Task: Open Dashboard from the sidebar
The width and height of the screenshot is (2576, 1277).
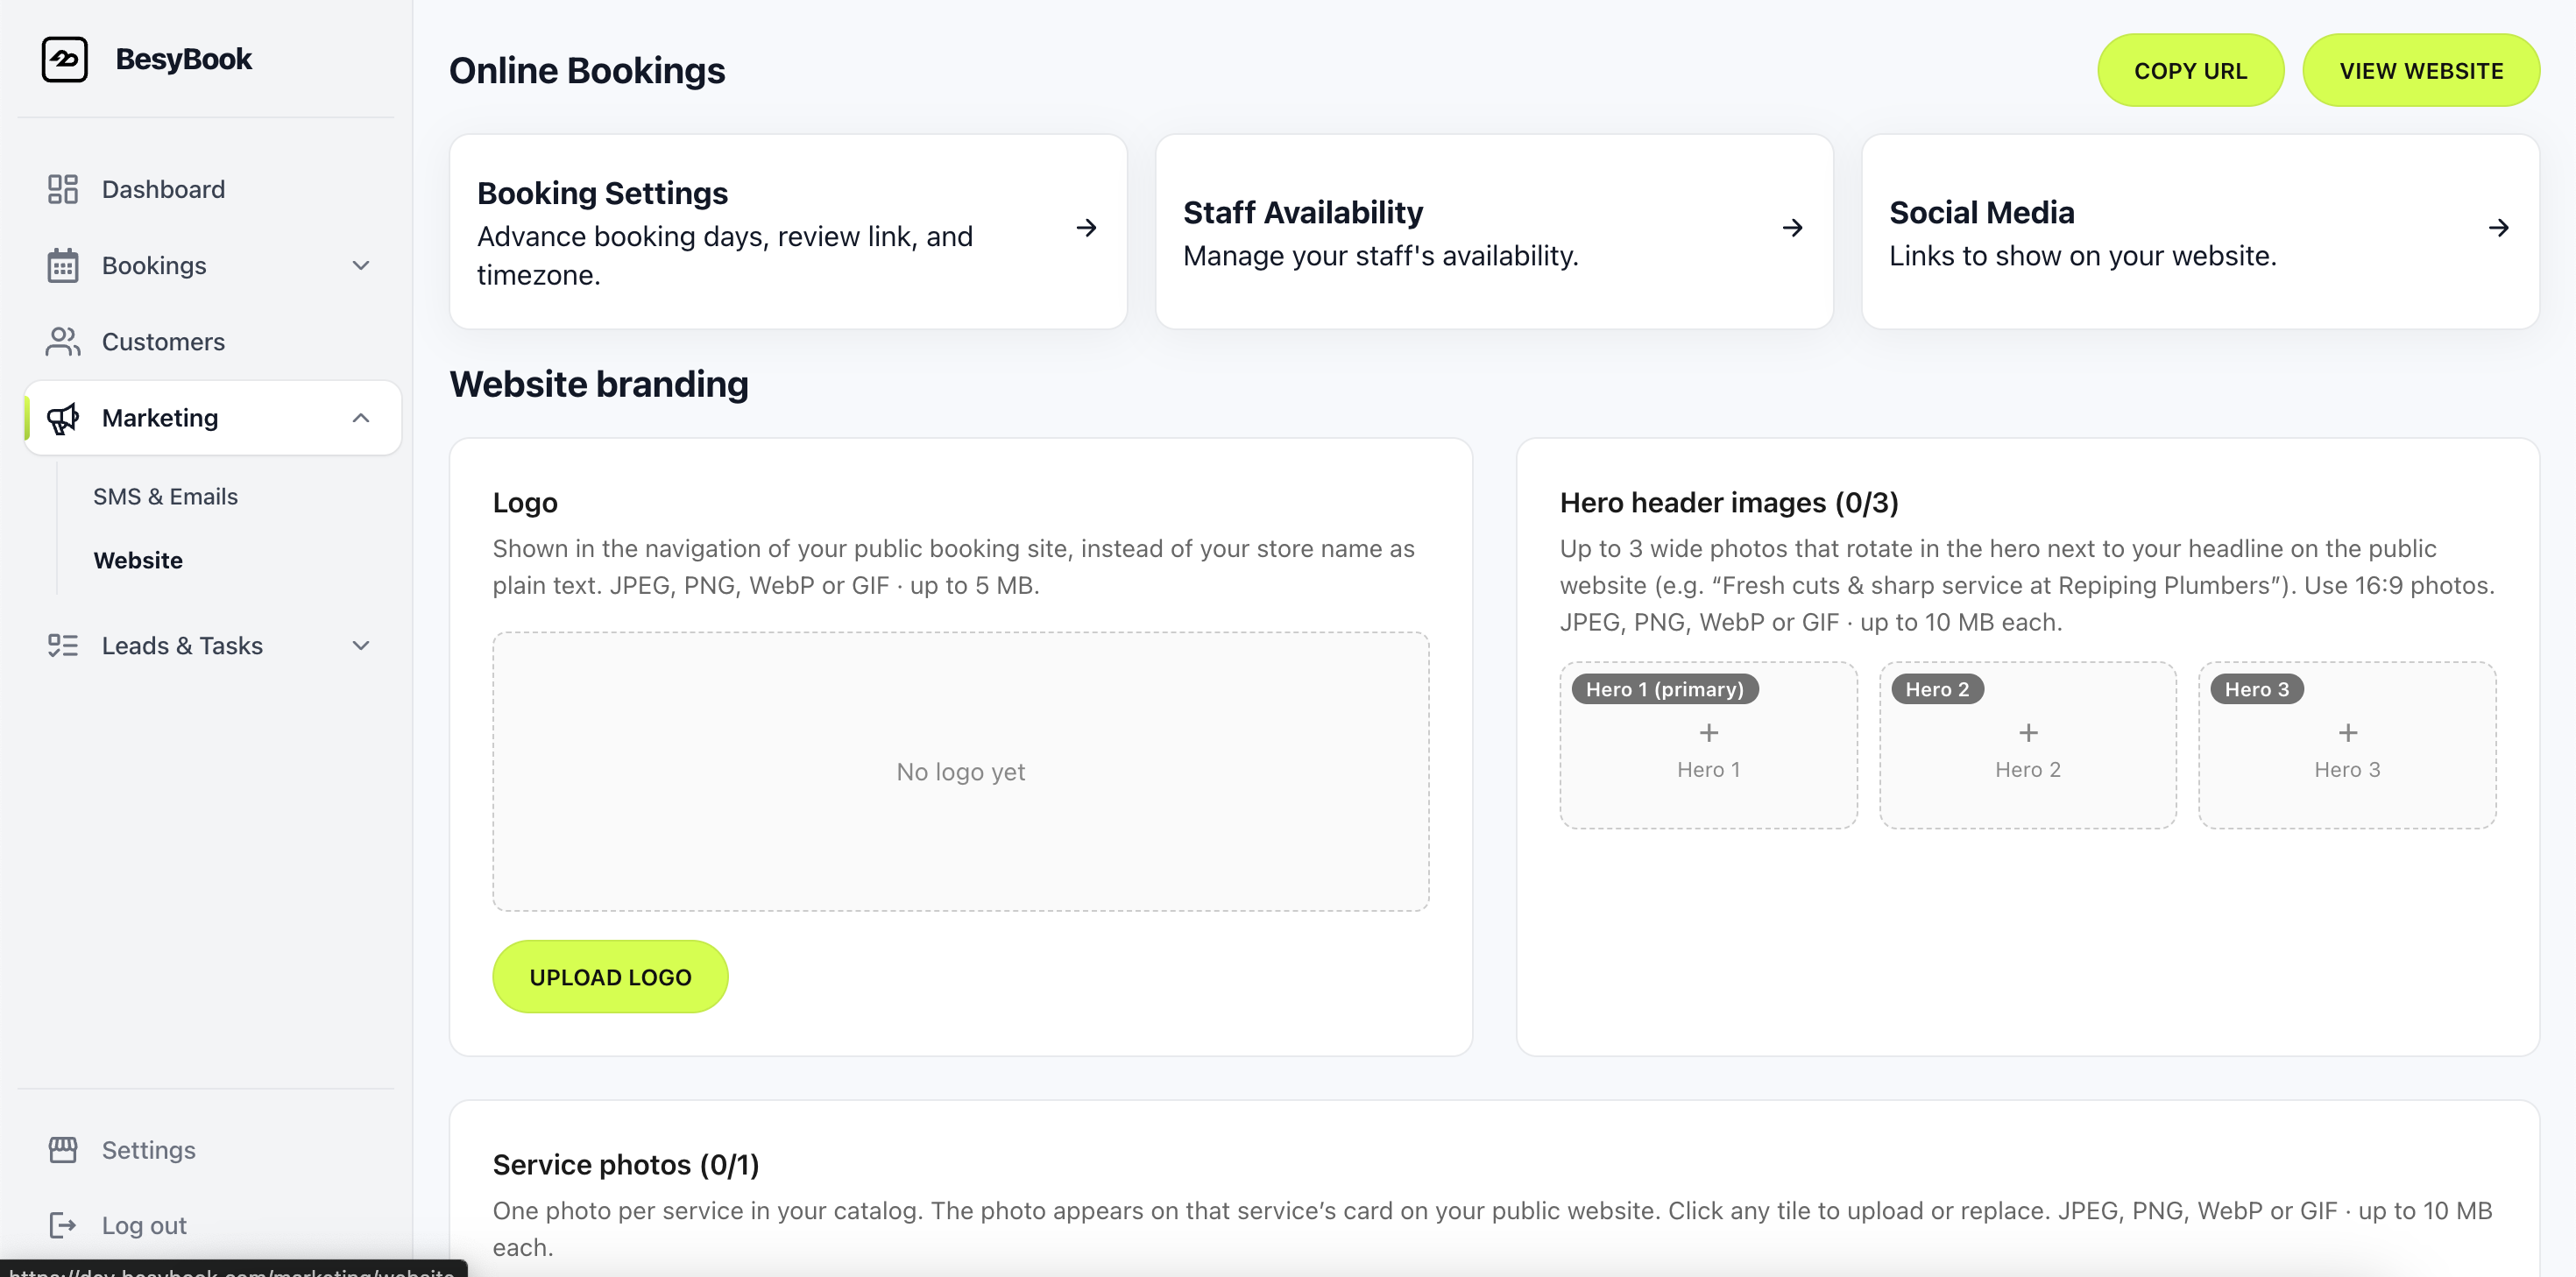Action: coord(212,189)
